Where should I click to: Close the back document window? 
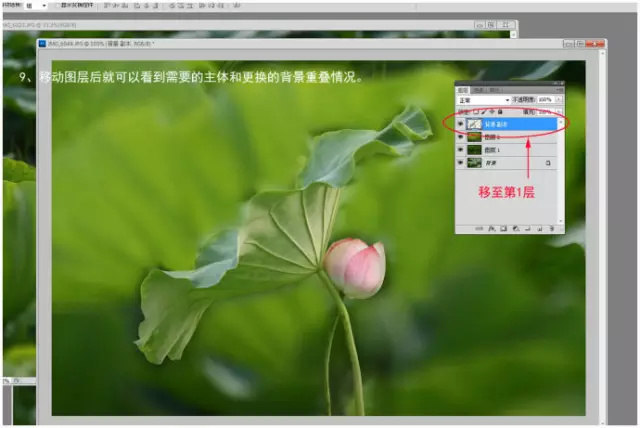coord(506,25)
